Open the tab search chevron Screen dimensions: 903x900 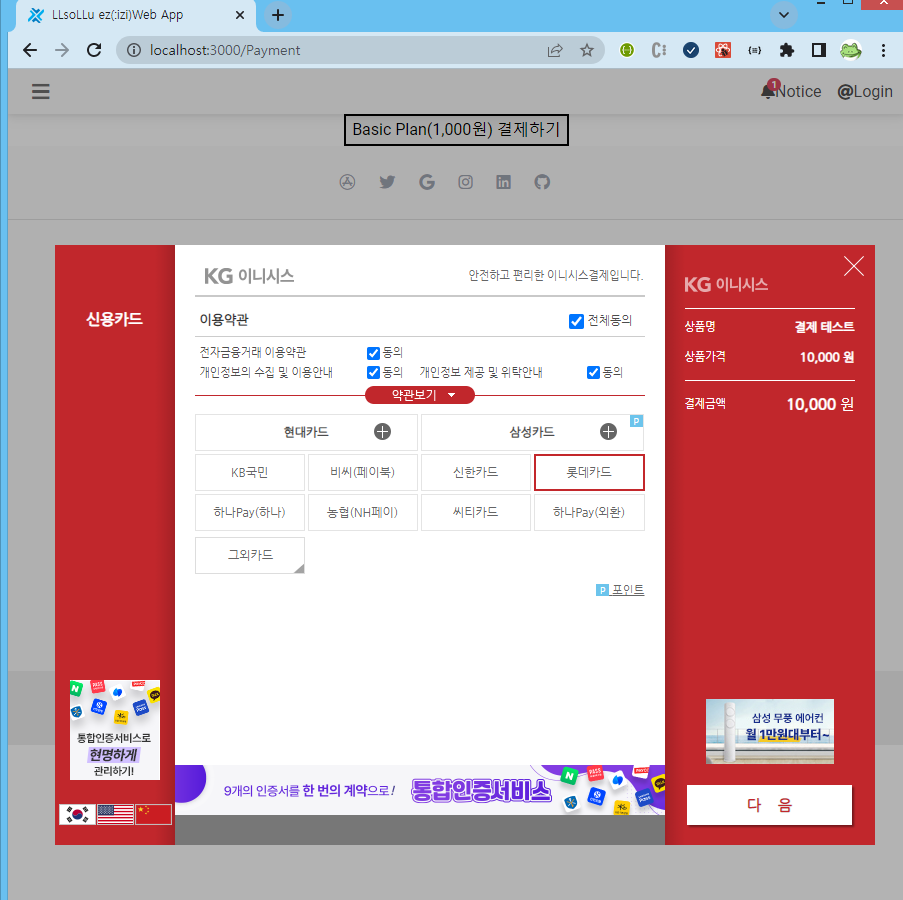click(784, 15)
